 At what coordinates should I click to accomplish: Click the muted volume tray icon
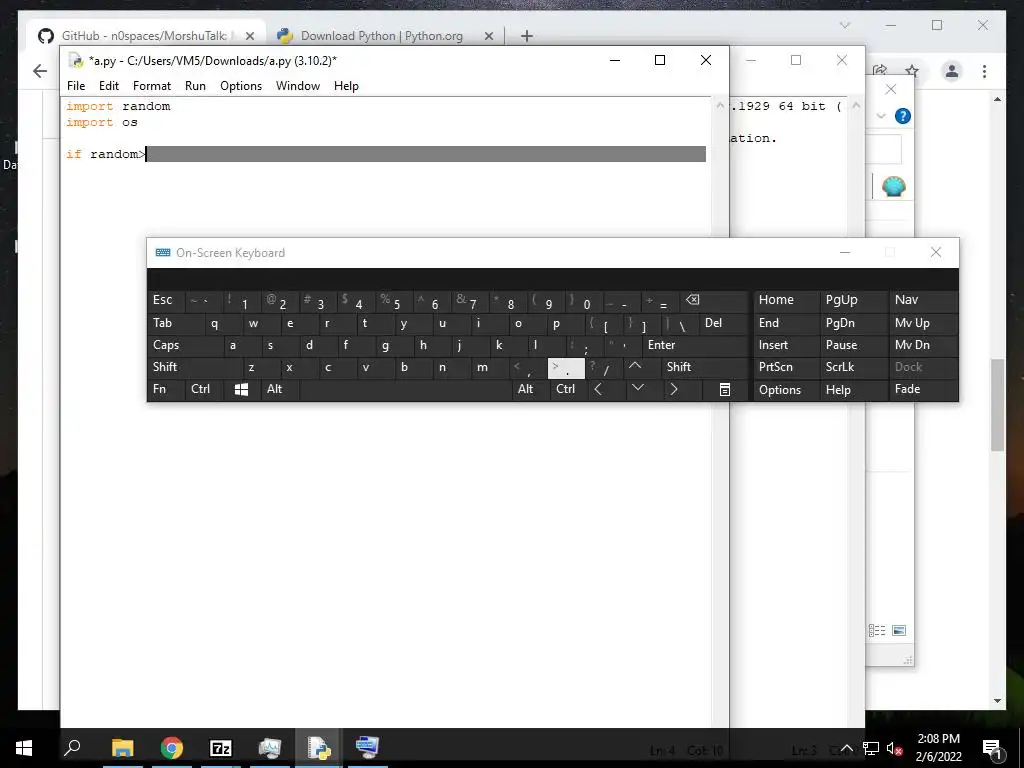click(895, 748)
